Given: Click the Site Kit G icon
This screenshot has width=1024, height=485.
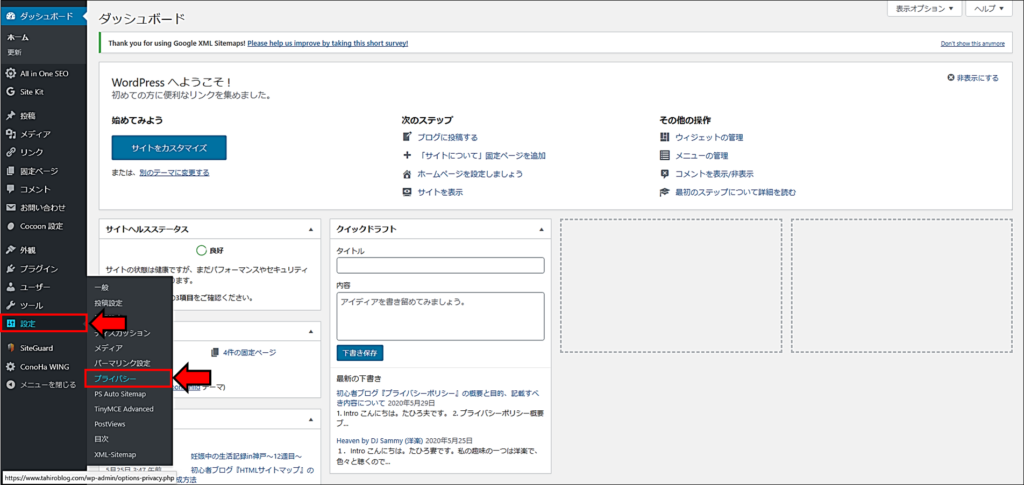Looking at the screenshot, I should [x=10, y=92].
